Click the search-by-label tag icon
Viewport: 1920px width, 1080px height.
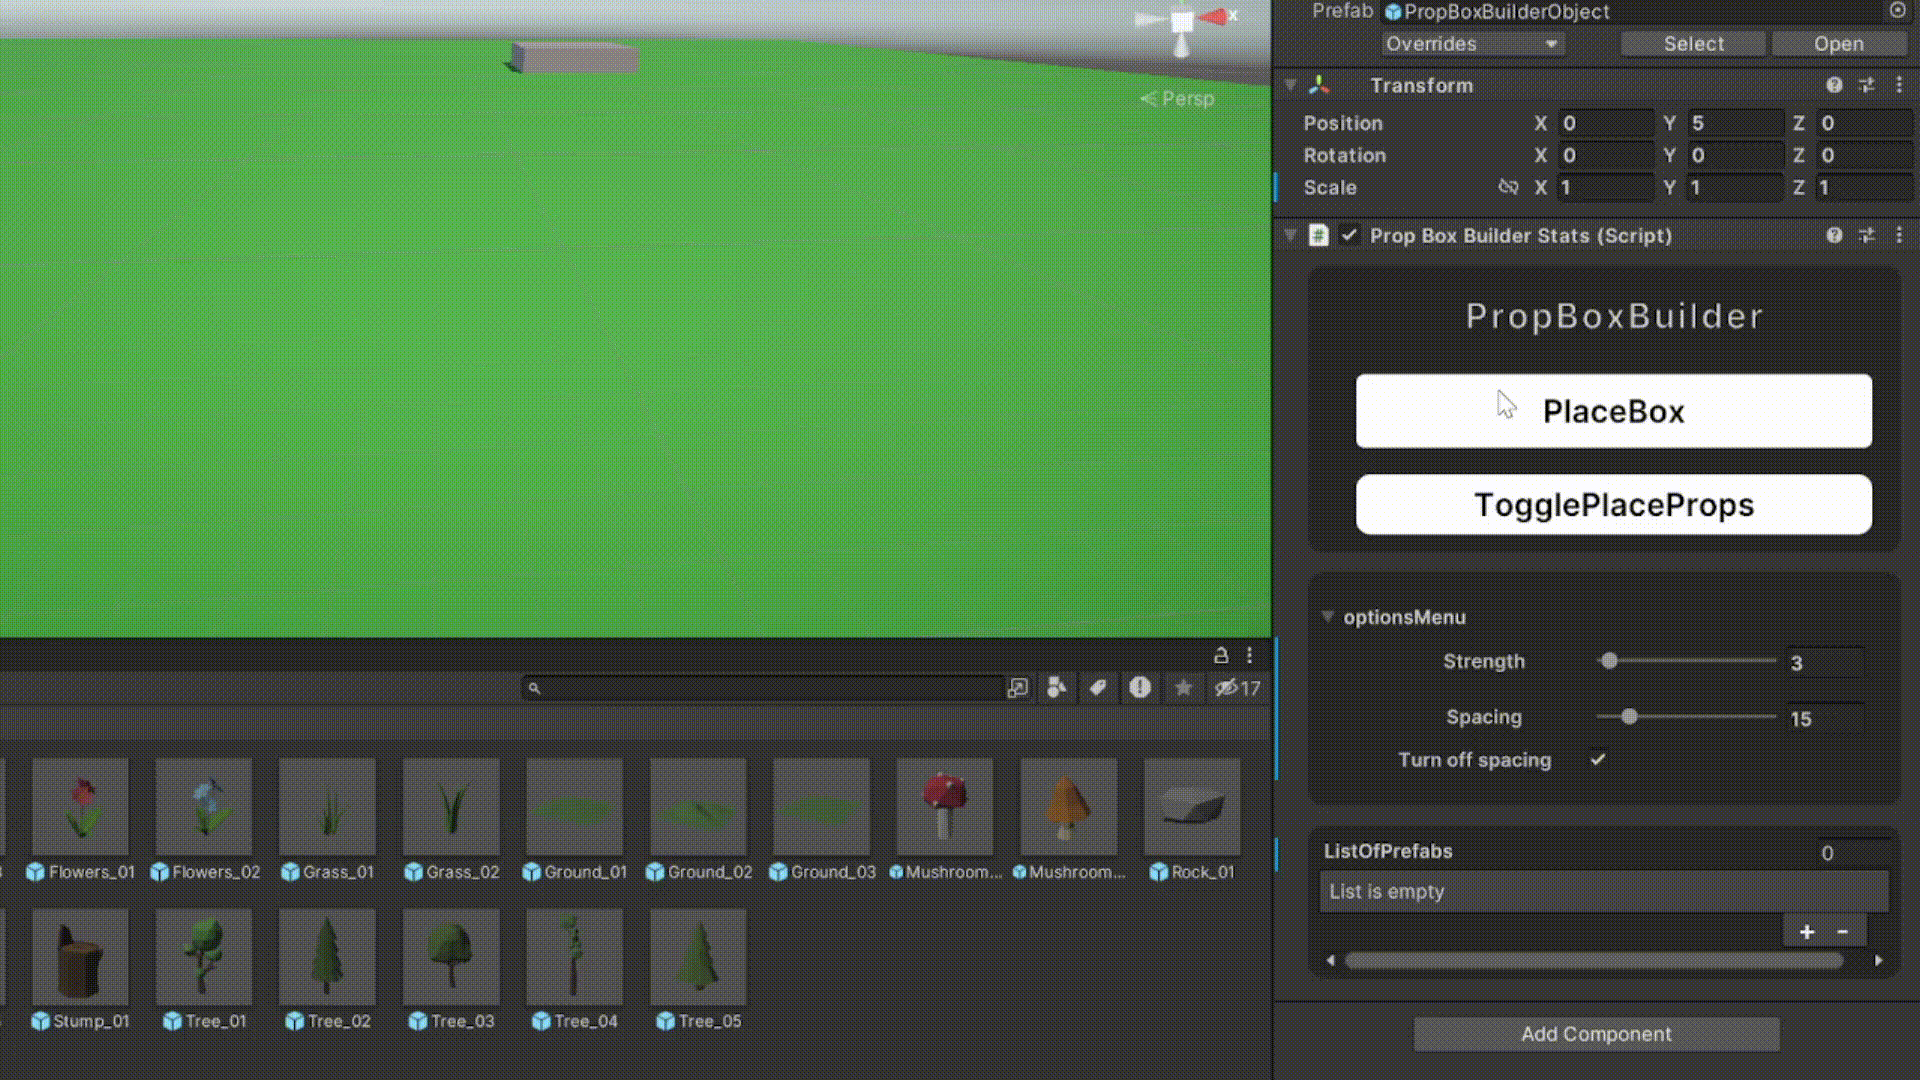[x=1097, y=688]
